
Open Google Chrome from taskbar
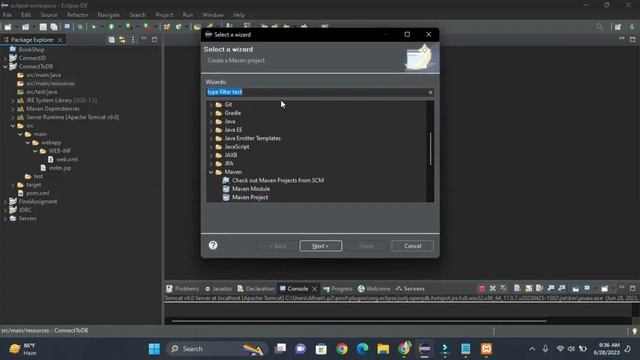point(342,349)
